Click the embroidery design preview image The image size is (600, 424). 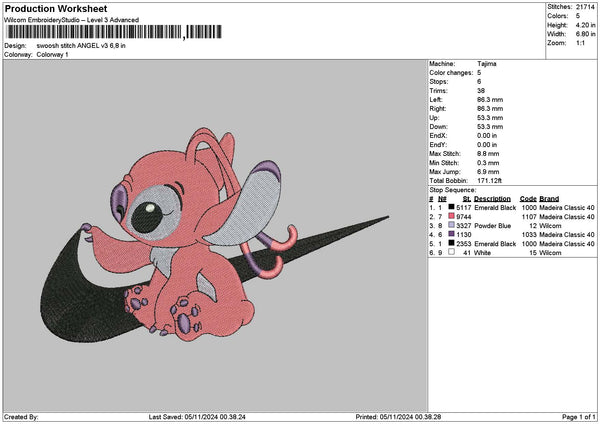coord(215,235)
